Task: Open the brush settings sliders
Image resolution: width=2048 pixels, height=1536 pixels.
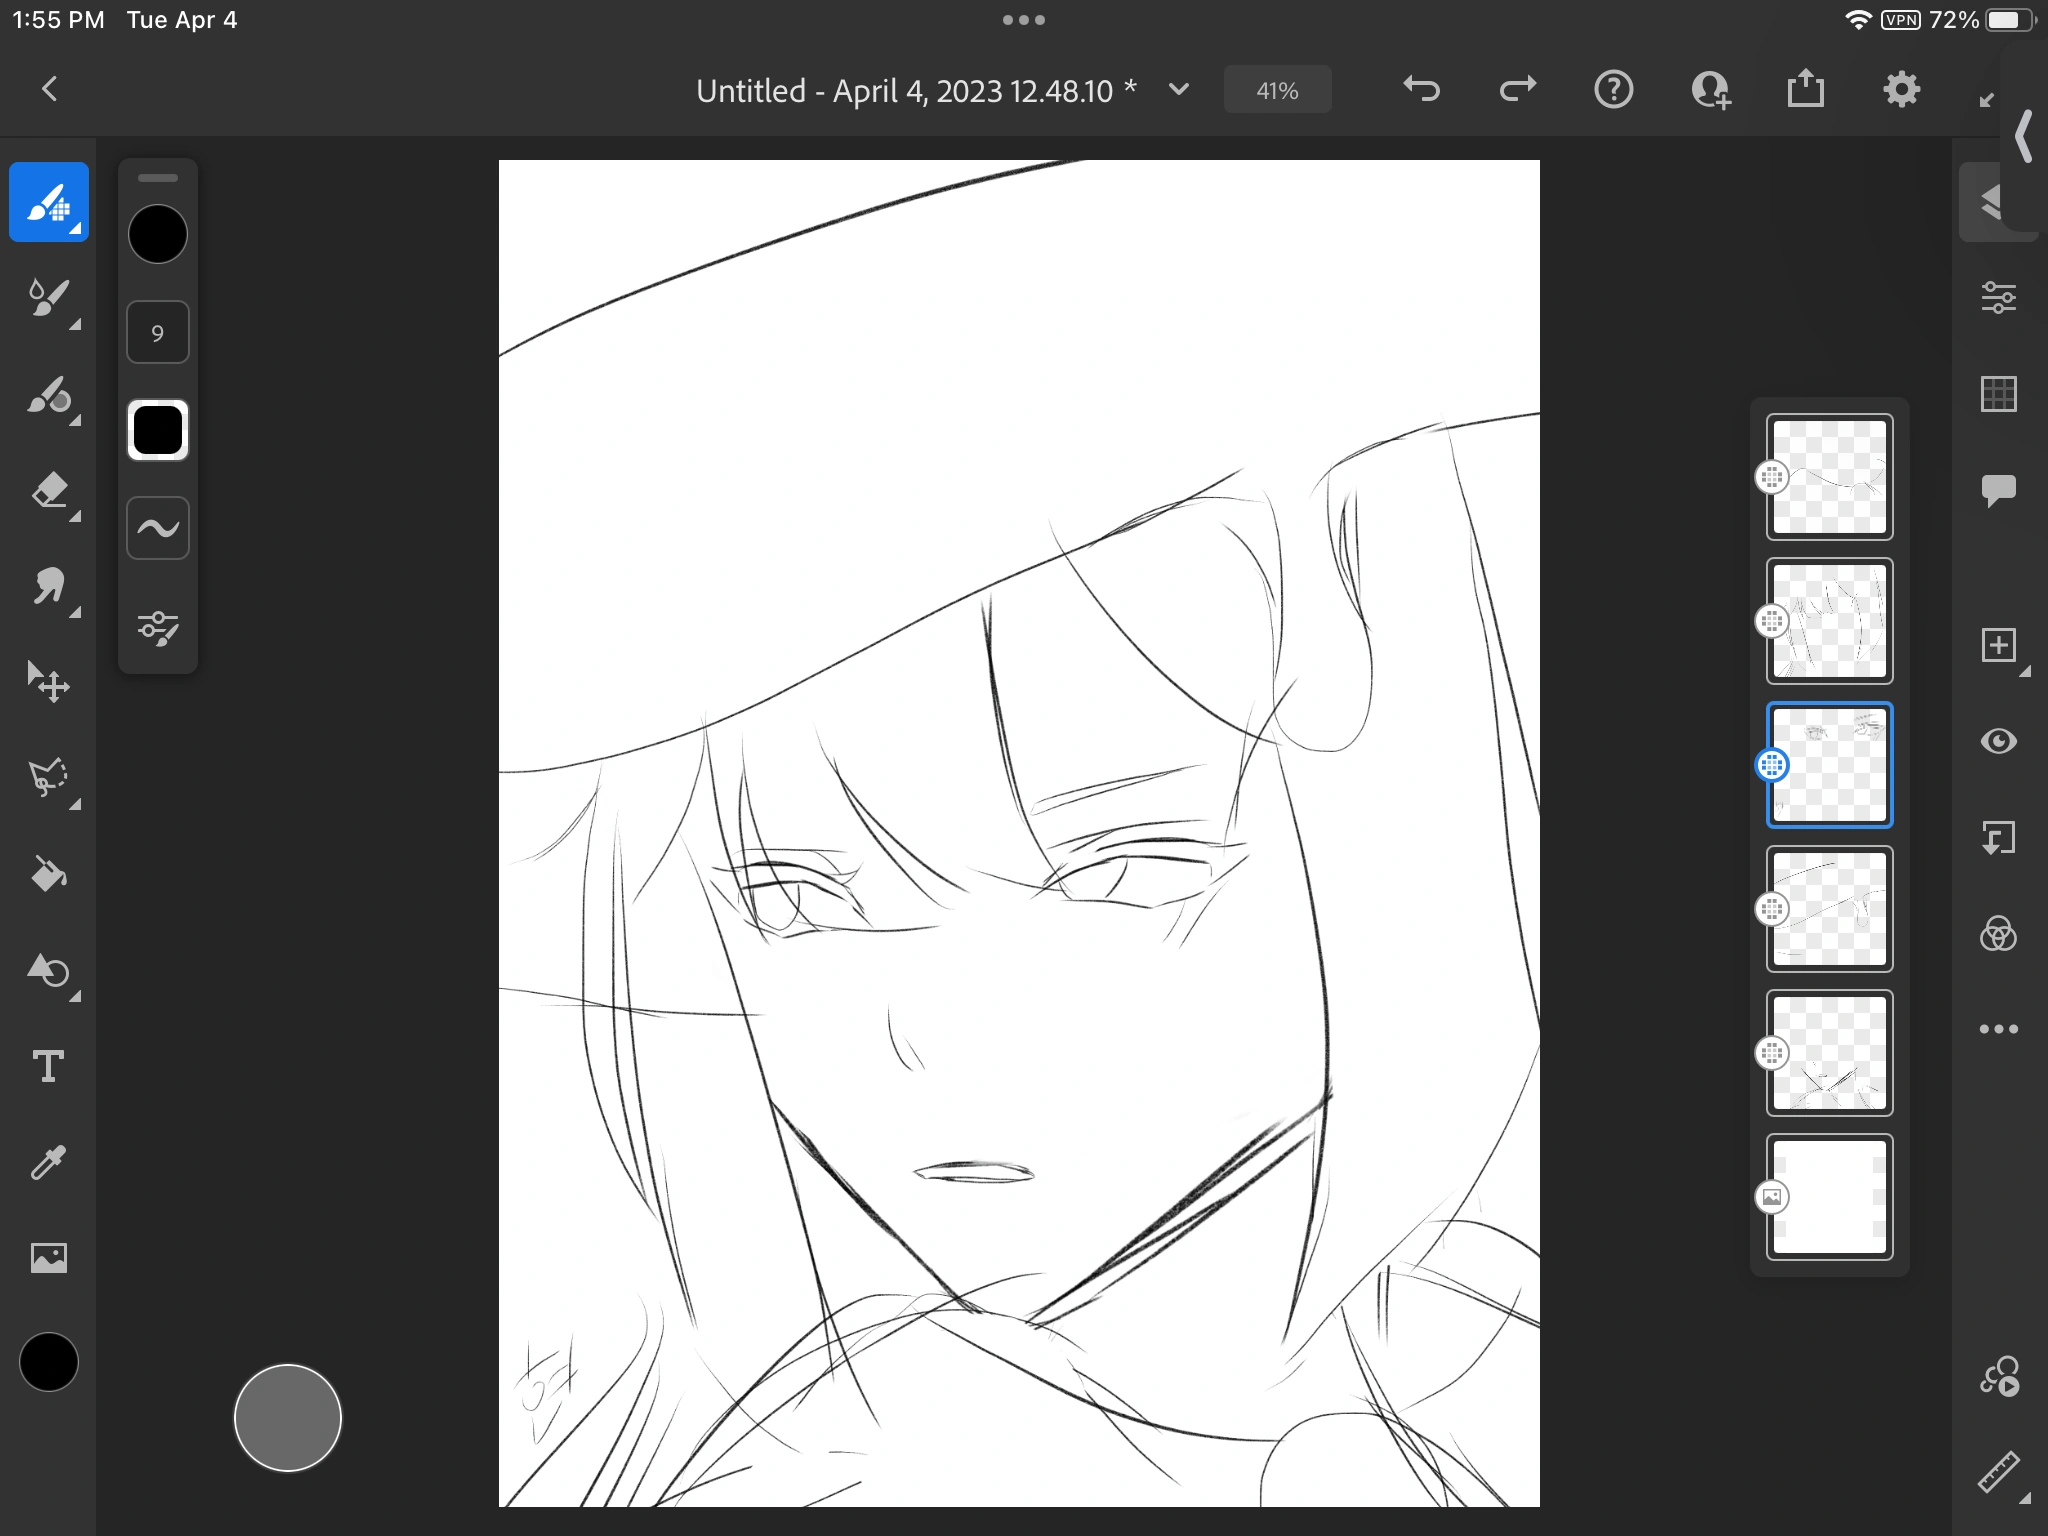Action: click(x=158, y=627)
